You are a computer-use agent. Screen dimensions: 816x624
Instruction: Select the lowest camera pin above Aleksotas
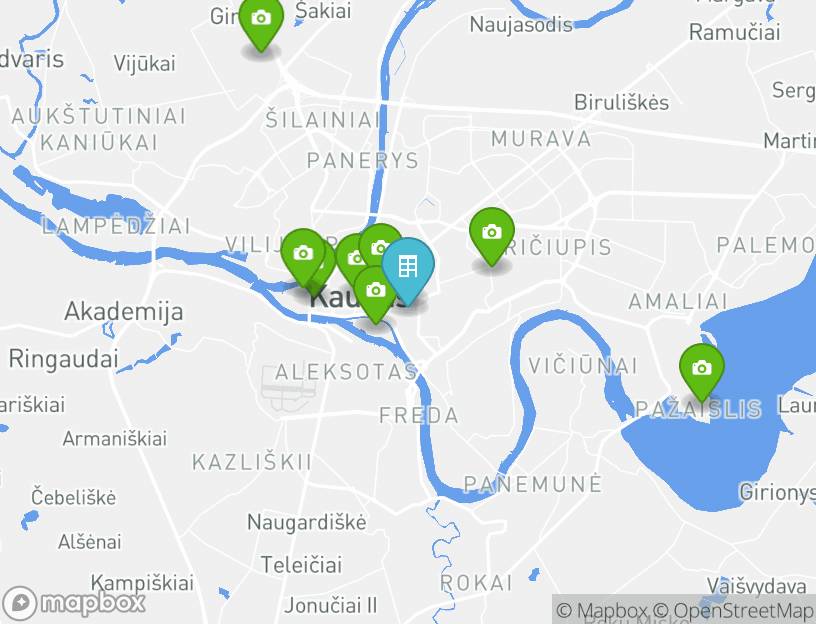pyautogui.click(x=375, y=291)
